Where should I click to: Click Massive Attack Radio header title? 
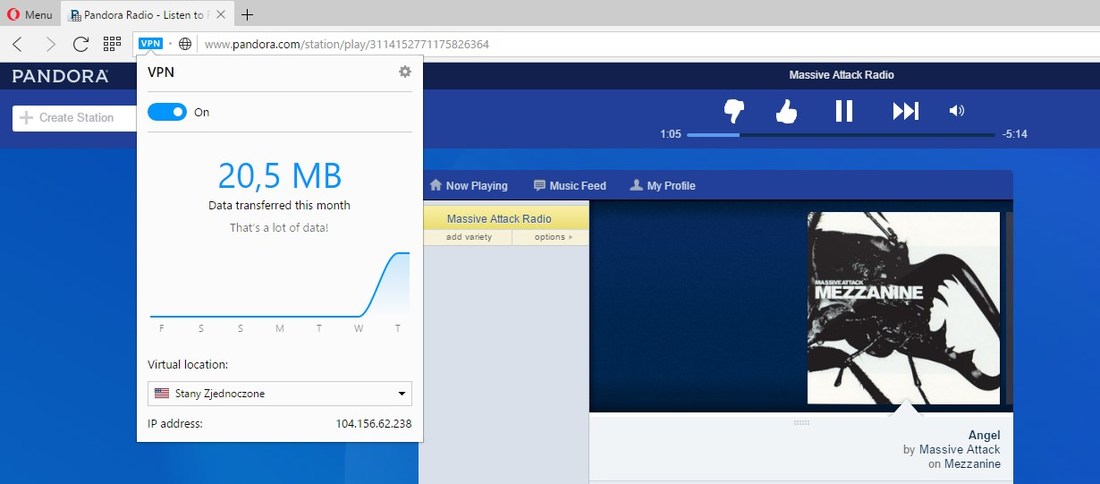tap(841, 75)
